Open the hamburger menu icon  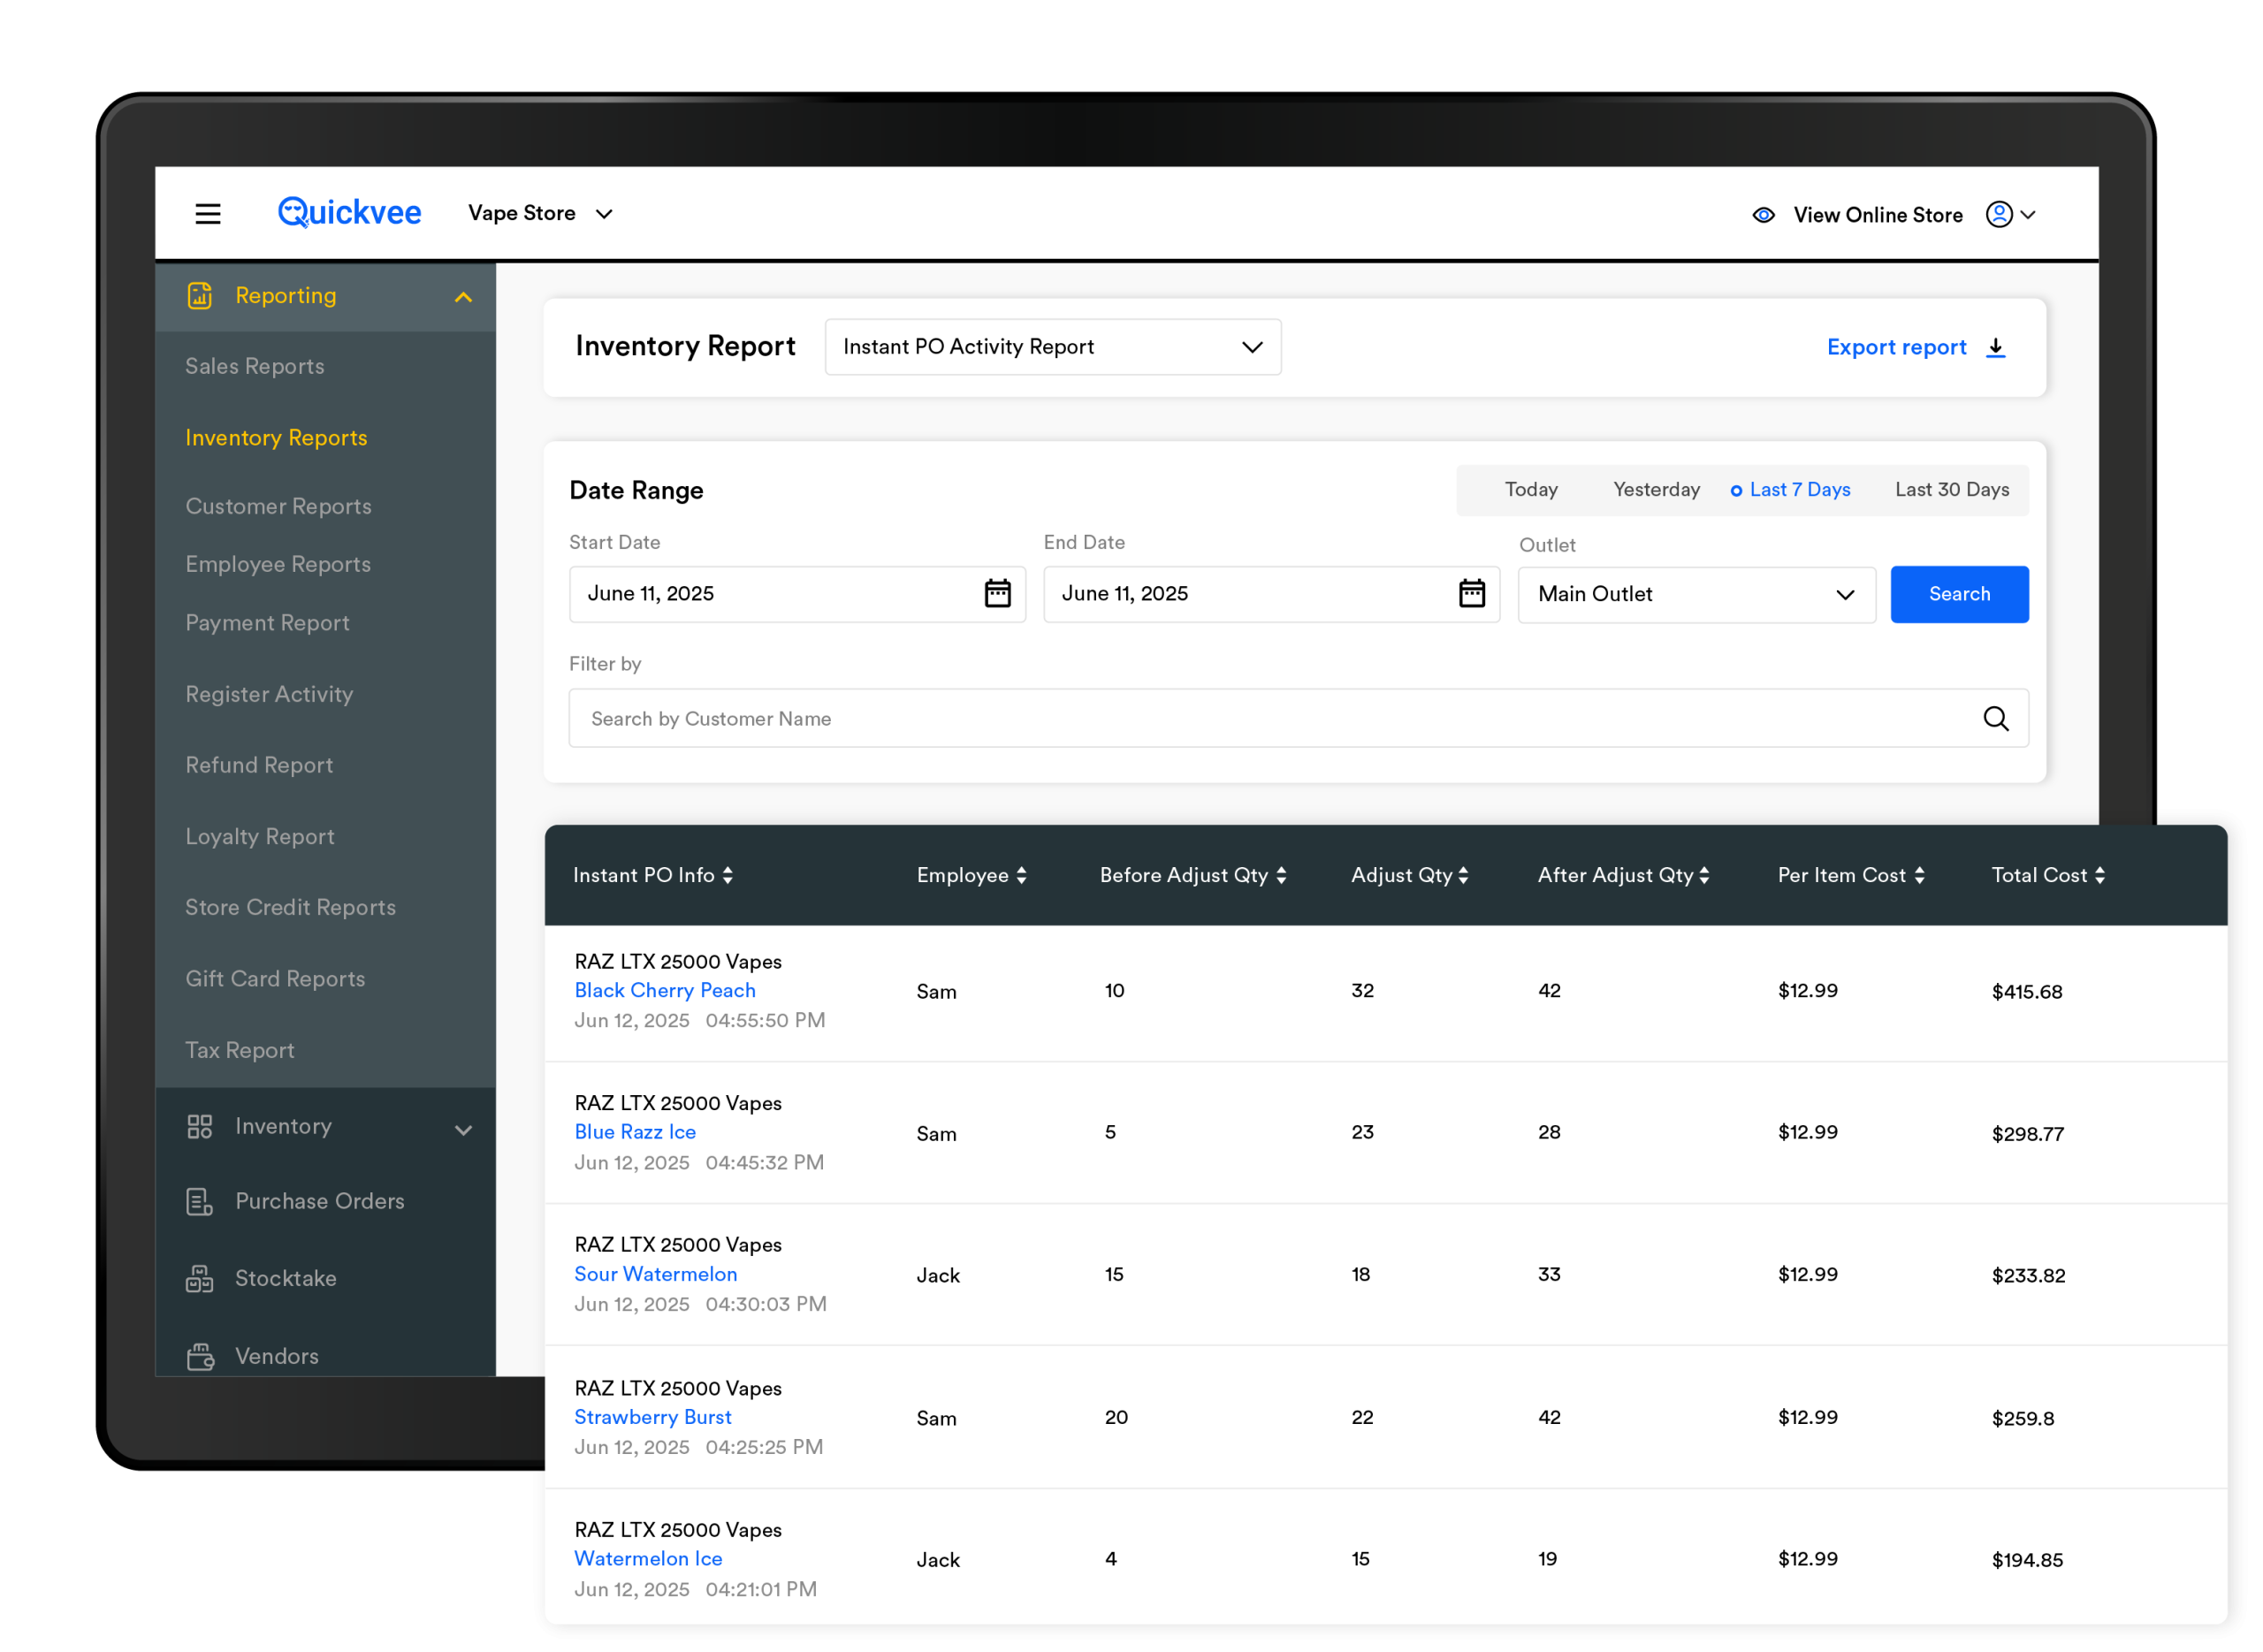[x=208, y=214]
